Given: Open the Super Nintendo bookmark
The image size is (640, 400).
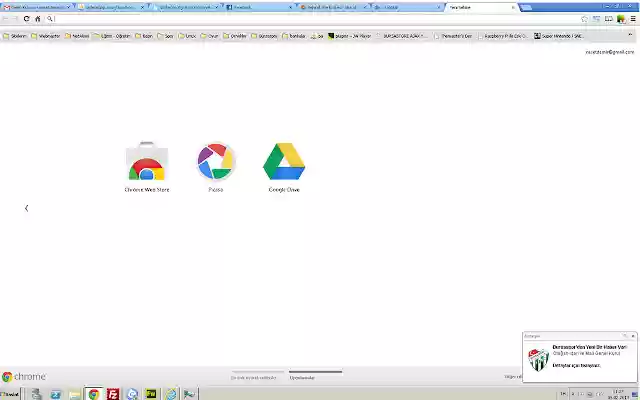Looking at the screenshot, I should pyautogui.click(x=558, y=36).
